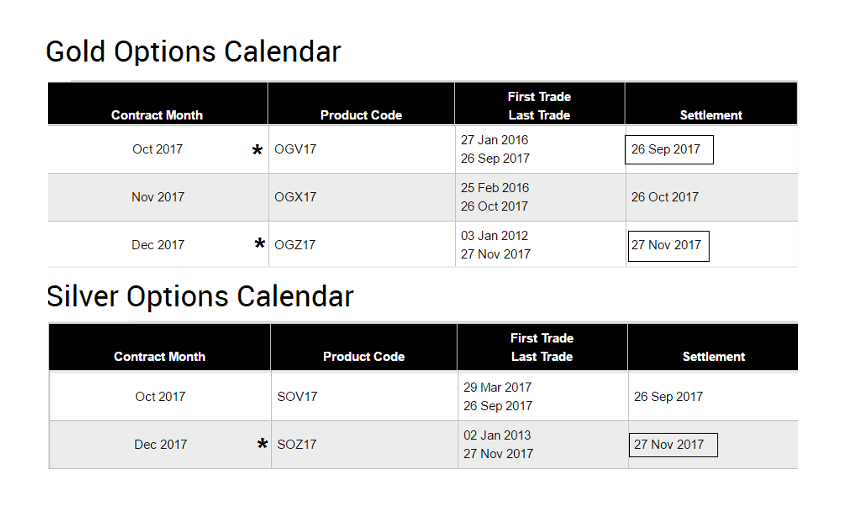Click the Contract Month header in the gold table
850x525 pixels.
point(157,115)
